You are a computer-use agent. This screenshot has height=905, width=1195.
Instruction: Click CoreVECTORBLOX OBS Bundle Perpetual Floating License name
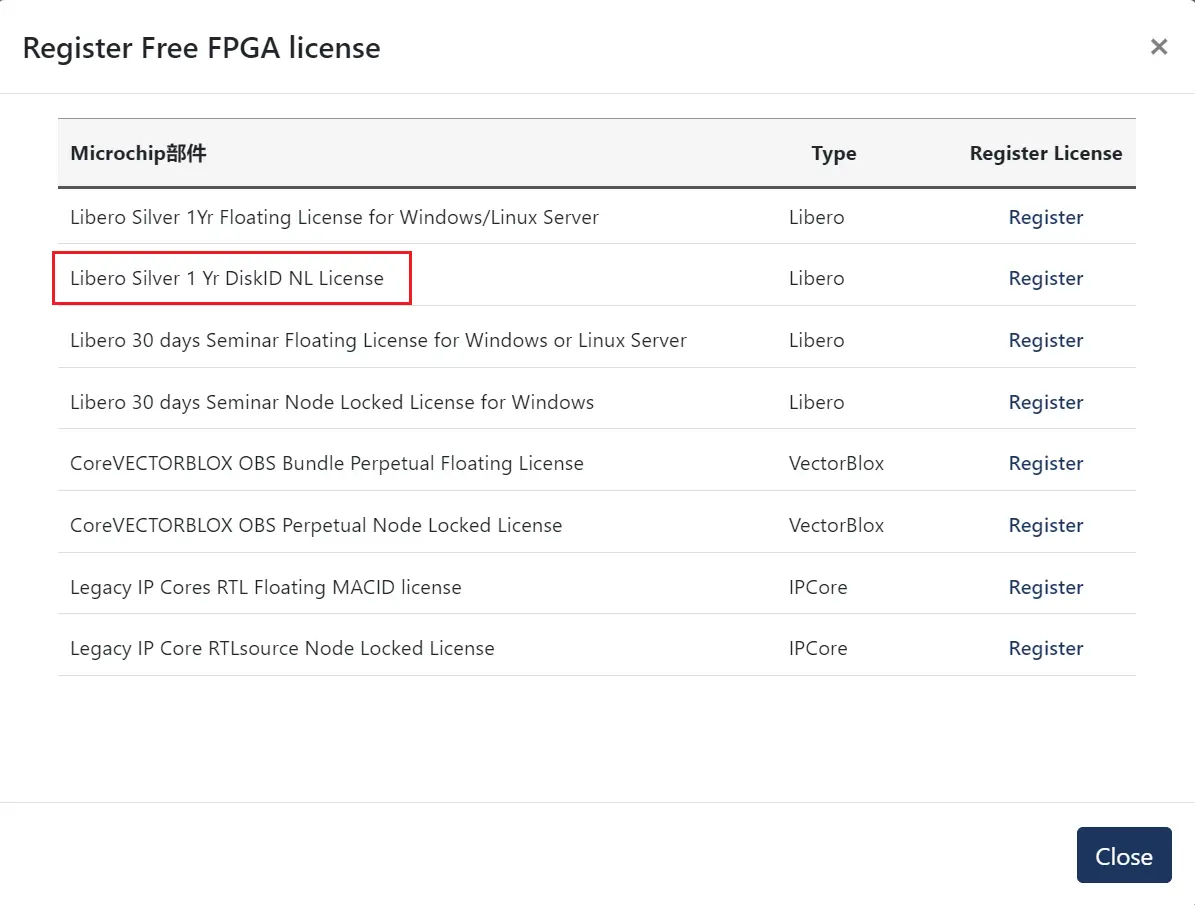pos(326,463)
